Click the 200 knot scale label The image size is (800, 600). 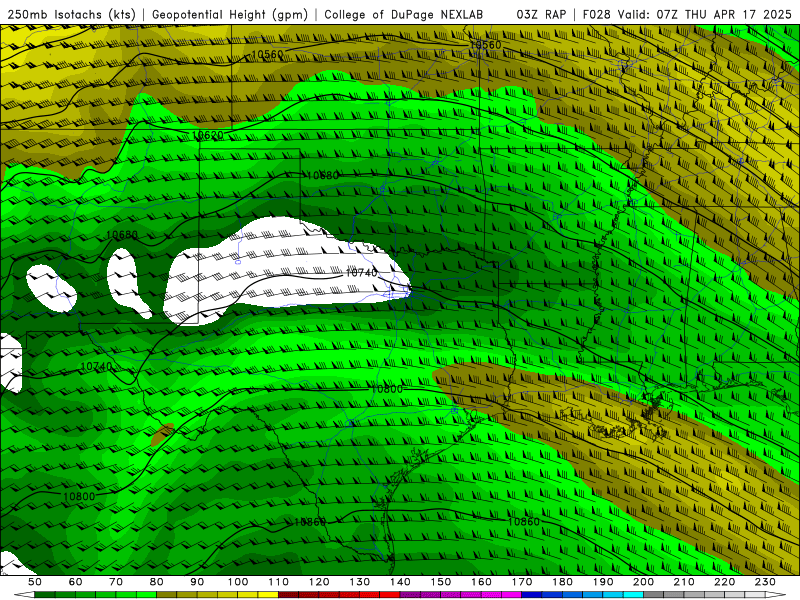[x=644, y=582]
